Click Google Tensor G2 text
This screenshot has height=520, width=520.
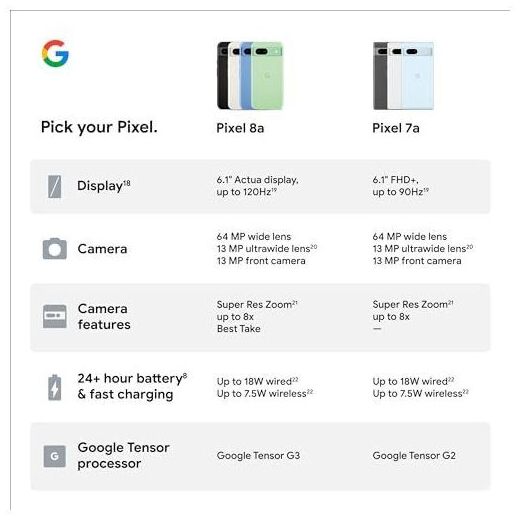tap(414, 456)
